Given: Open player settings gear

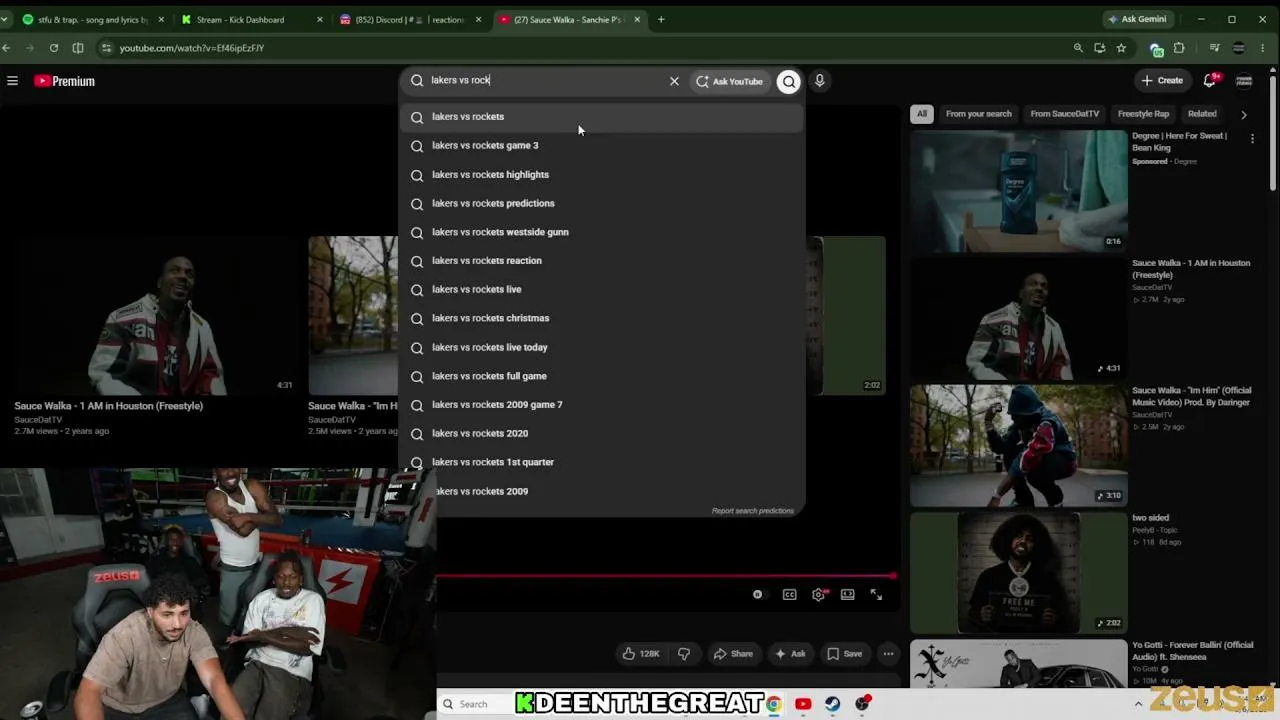Looking at the screenshot, I should coord(819,595).
